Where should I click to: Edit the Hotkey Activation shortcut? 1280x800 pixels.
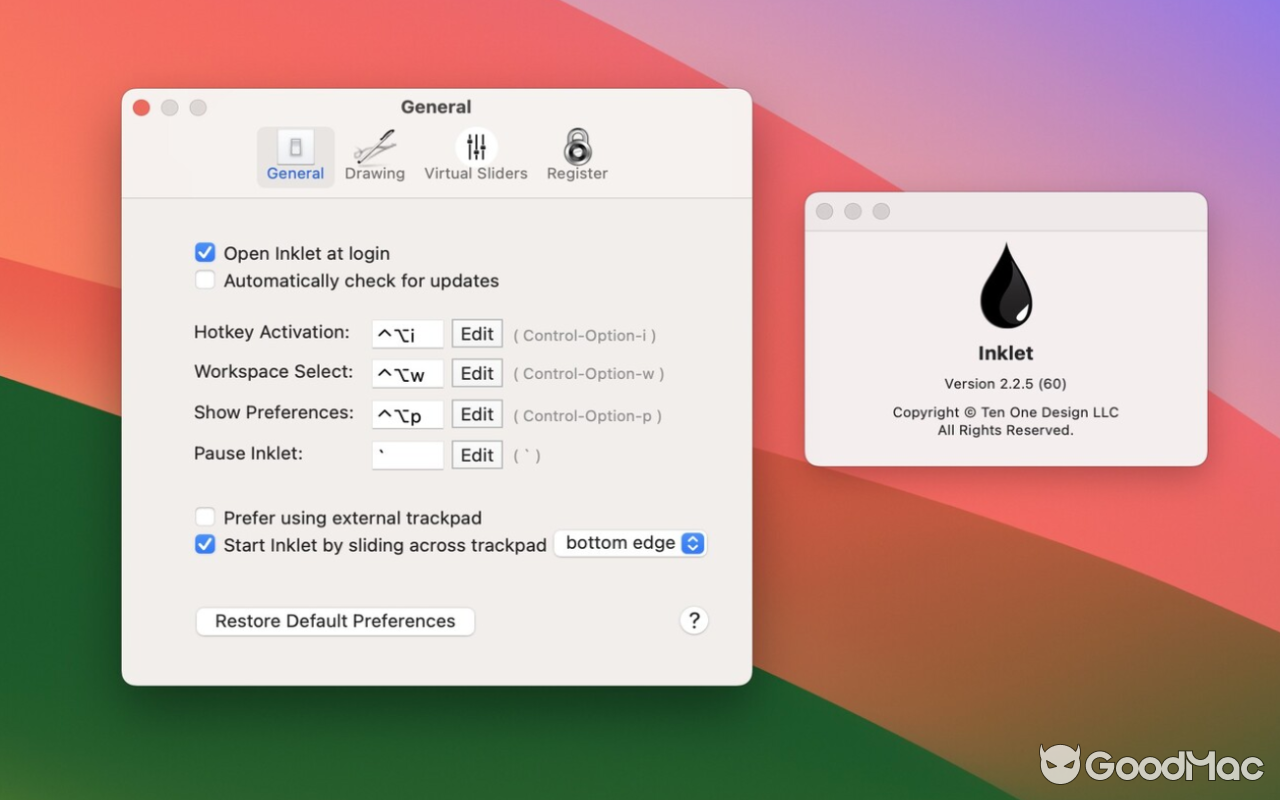pos(477,333)
